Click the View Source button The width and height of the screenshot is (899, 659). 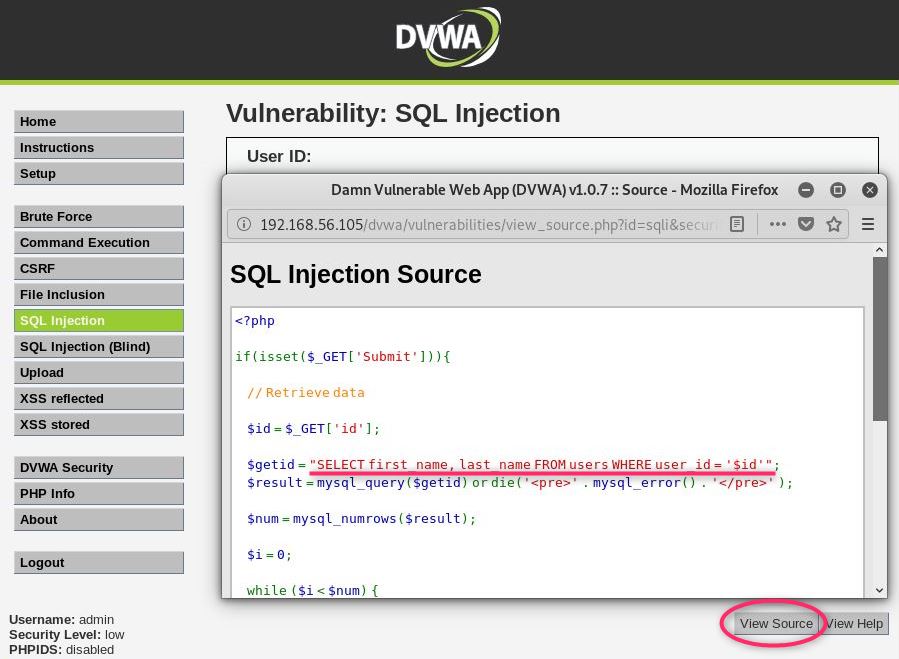pos(776,623)
